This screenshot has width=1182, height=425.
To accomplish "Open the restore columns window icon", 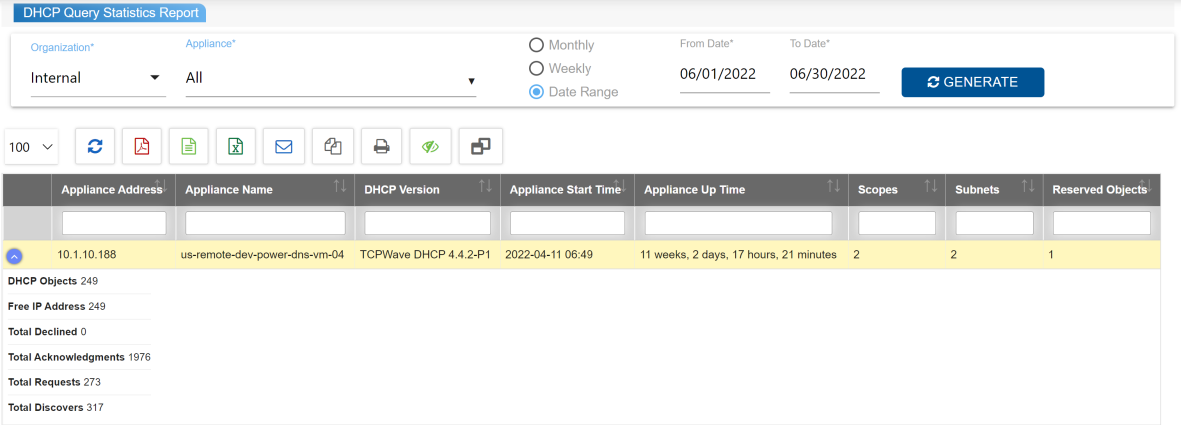I will [480, 146].
